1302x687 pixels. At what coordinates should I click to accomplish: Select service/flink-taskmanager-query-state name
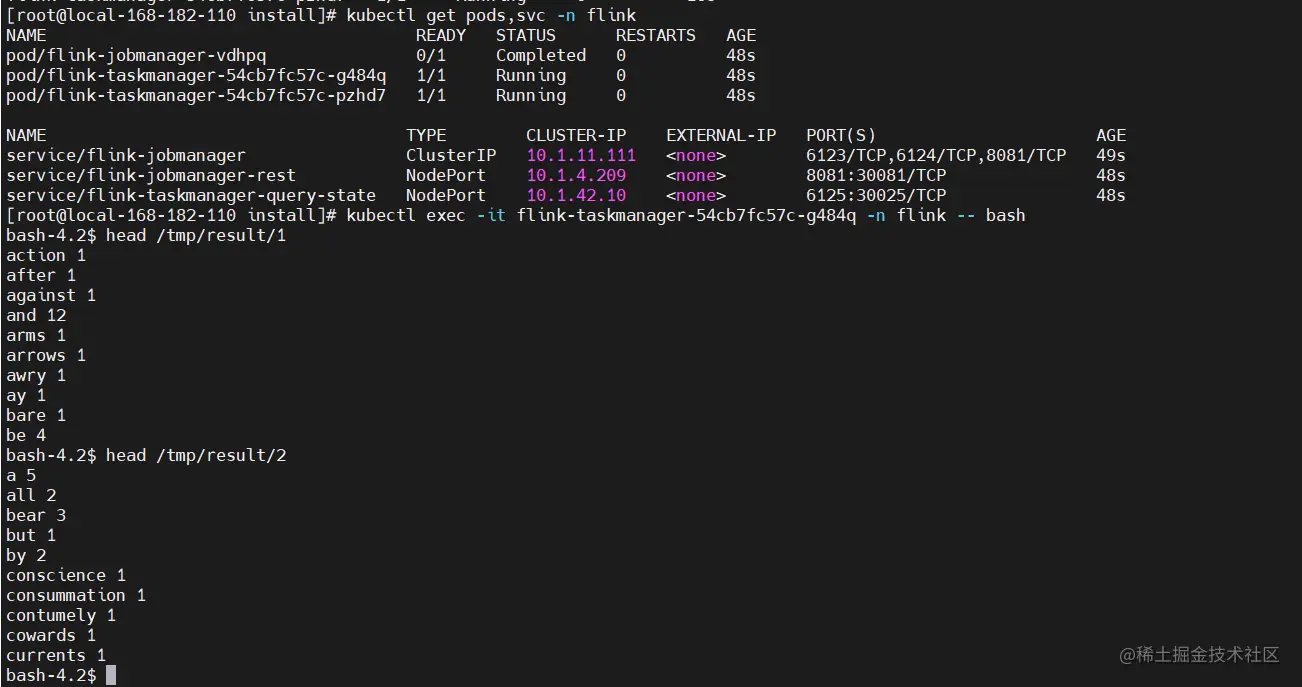pos(191,196)
